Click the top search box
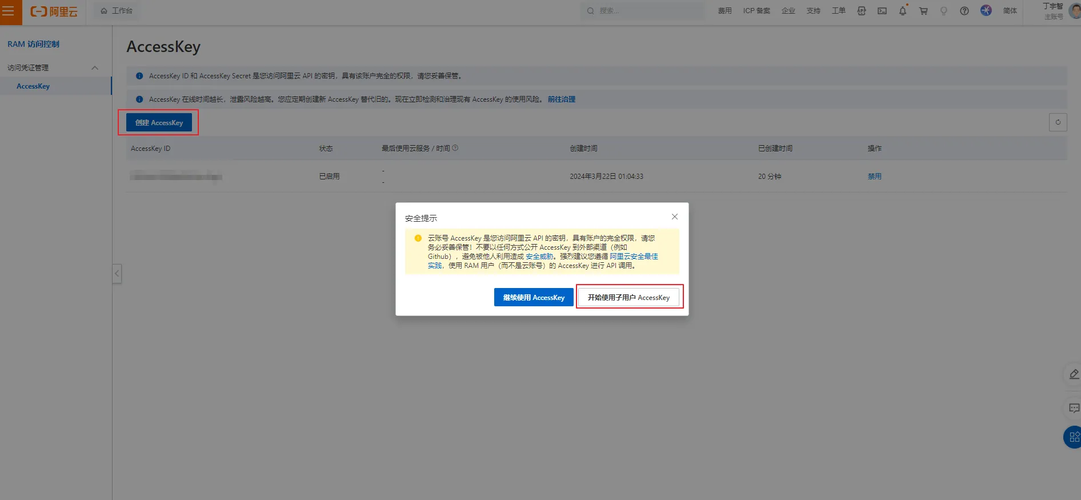The width and height of the screenshot is (1081, 500). point(642,11)
